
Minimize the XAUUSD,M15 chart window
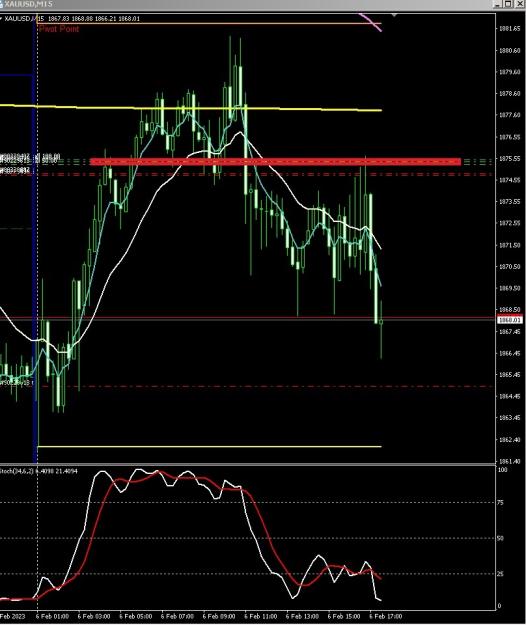point(497,4)
